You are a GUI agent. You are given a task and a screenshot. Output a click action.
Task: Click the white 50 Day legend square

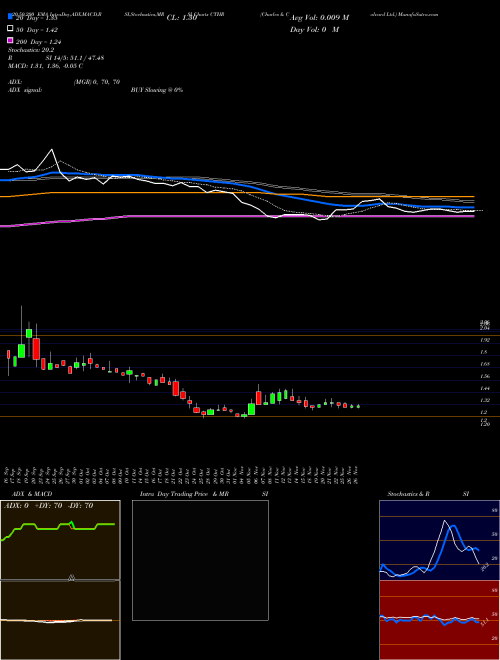click(10, 29)
